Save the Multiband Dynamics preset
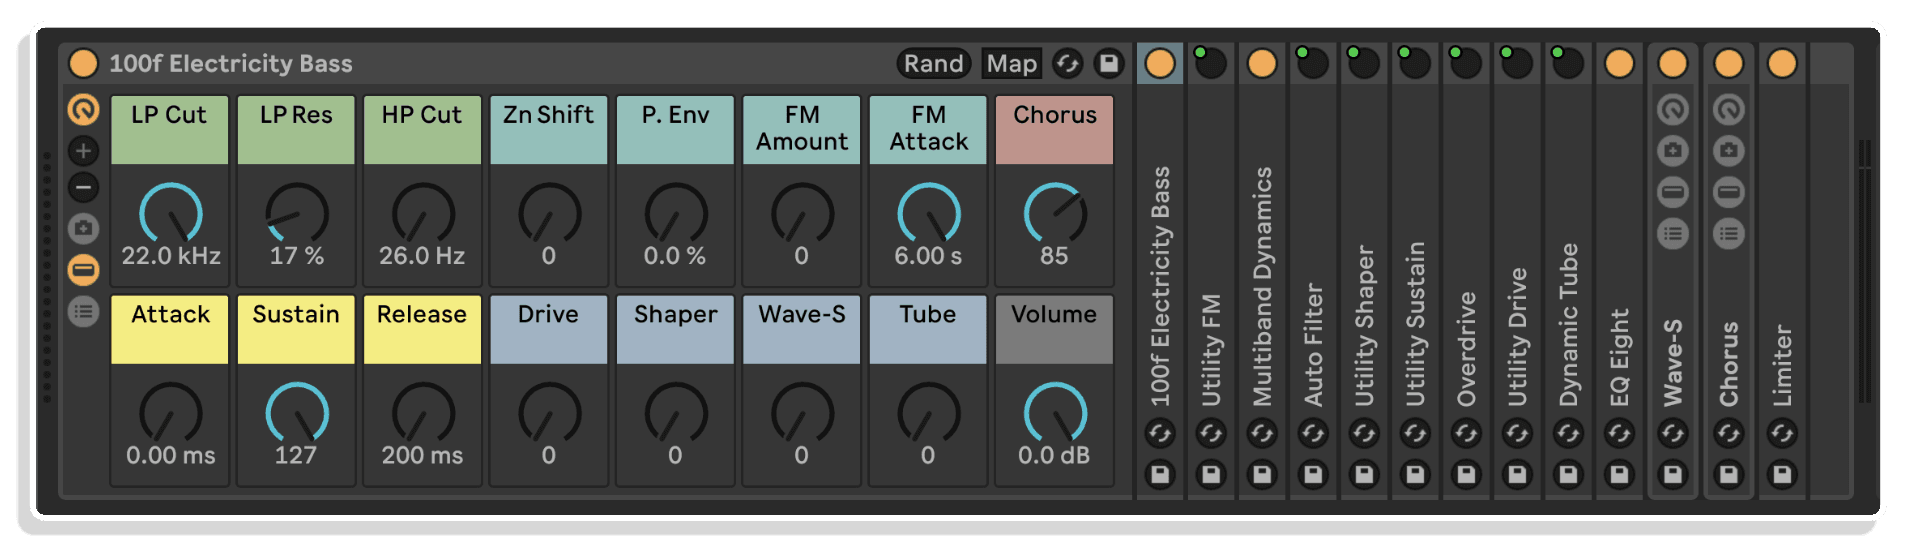Screen dimensions: 1920x551 1262,474
